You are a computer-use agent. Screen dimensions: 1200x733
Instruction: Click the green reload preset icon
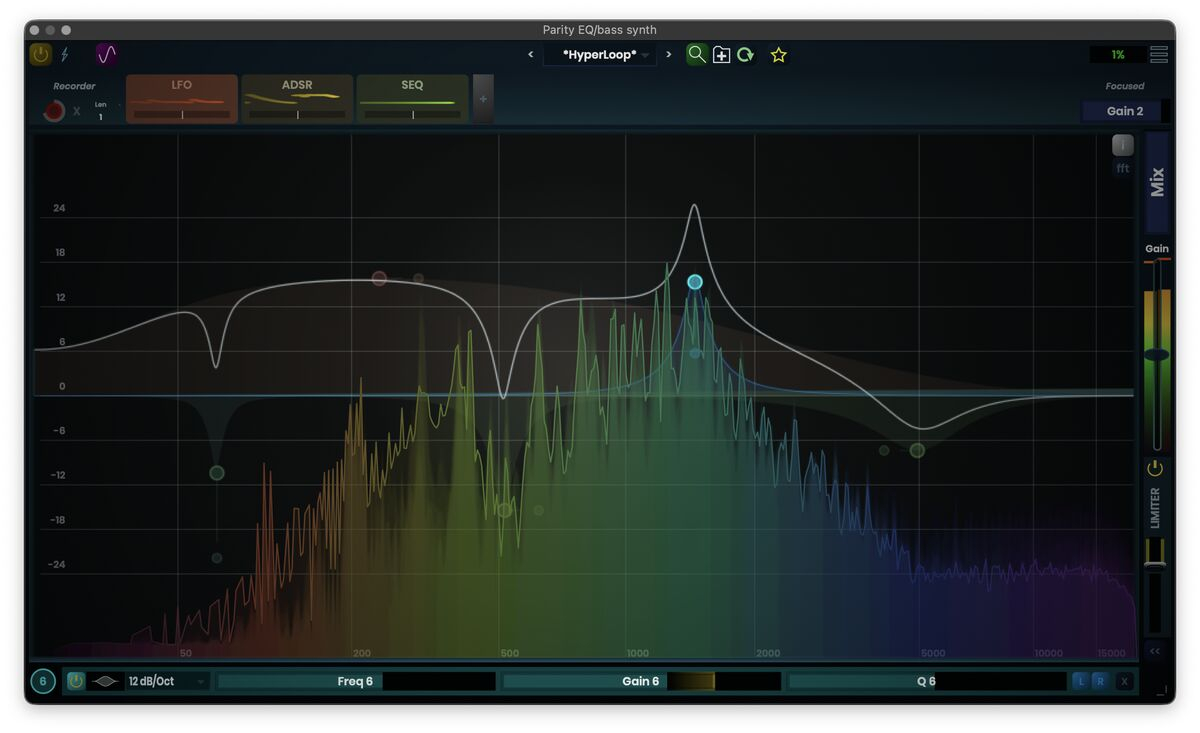pos(746,55)
